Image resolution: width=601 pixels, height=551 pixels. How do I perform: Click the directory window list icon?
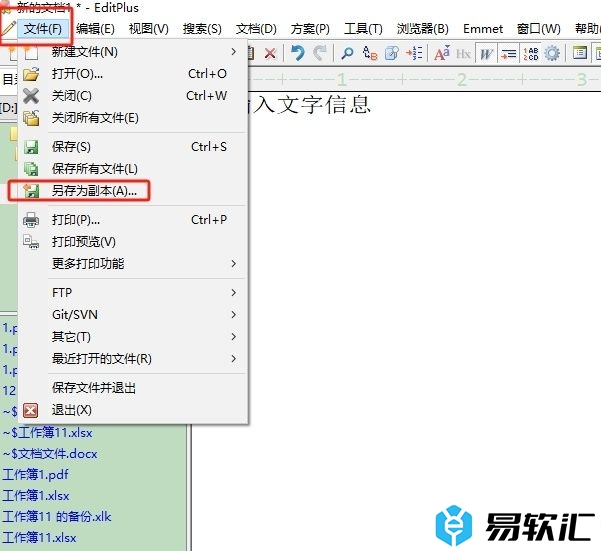click(x=580, y=52)
